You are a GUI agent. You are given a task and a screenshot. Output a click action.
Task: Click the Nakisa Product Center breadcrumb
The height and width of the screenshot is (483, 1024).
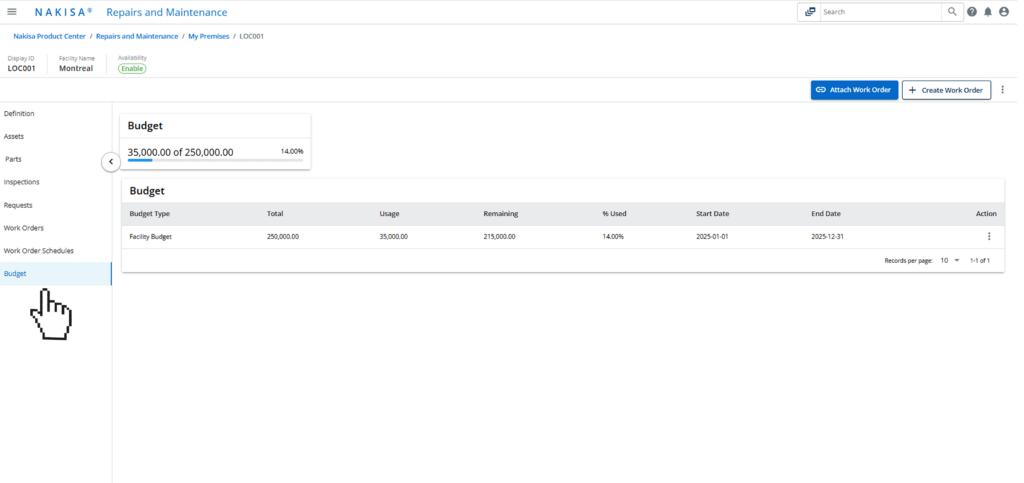pos(50,36)
